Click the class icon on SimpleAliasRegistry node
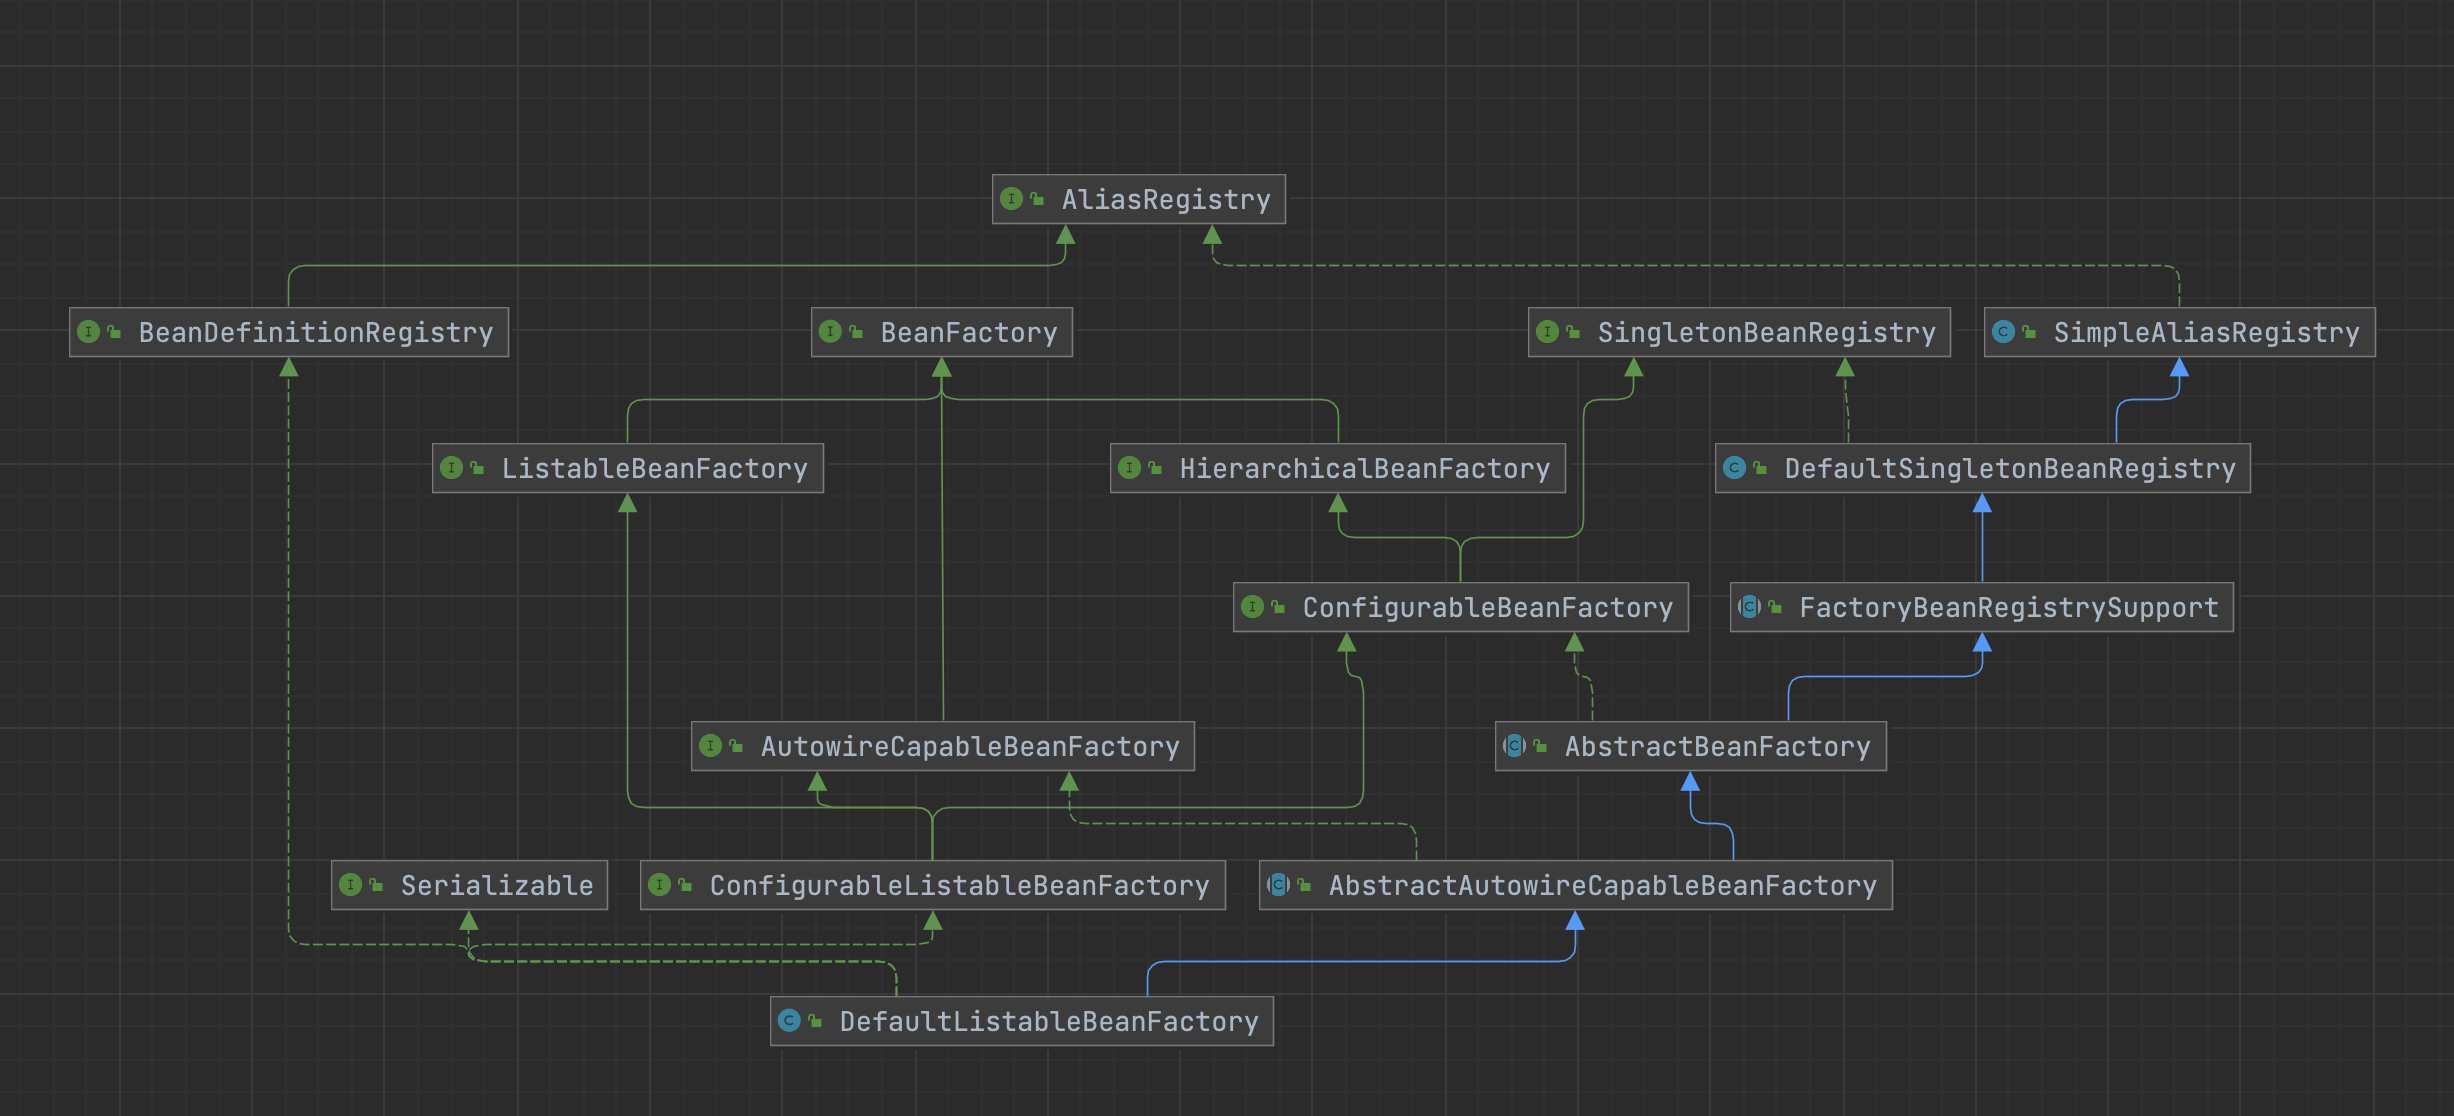 [2003, 332]
